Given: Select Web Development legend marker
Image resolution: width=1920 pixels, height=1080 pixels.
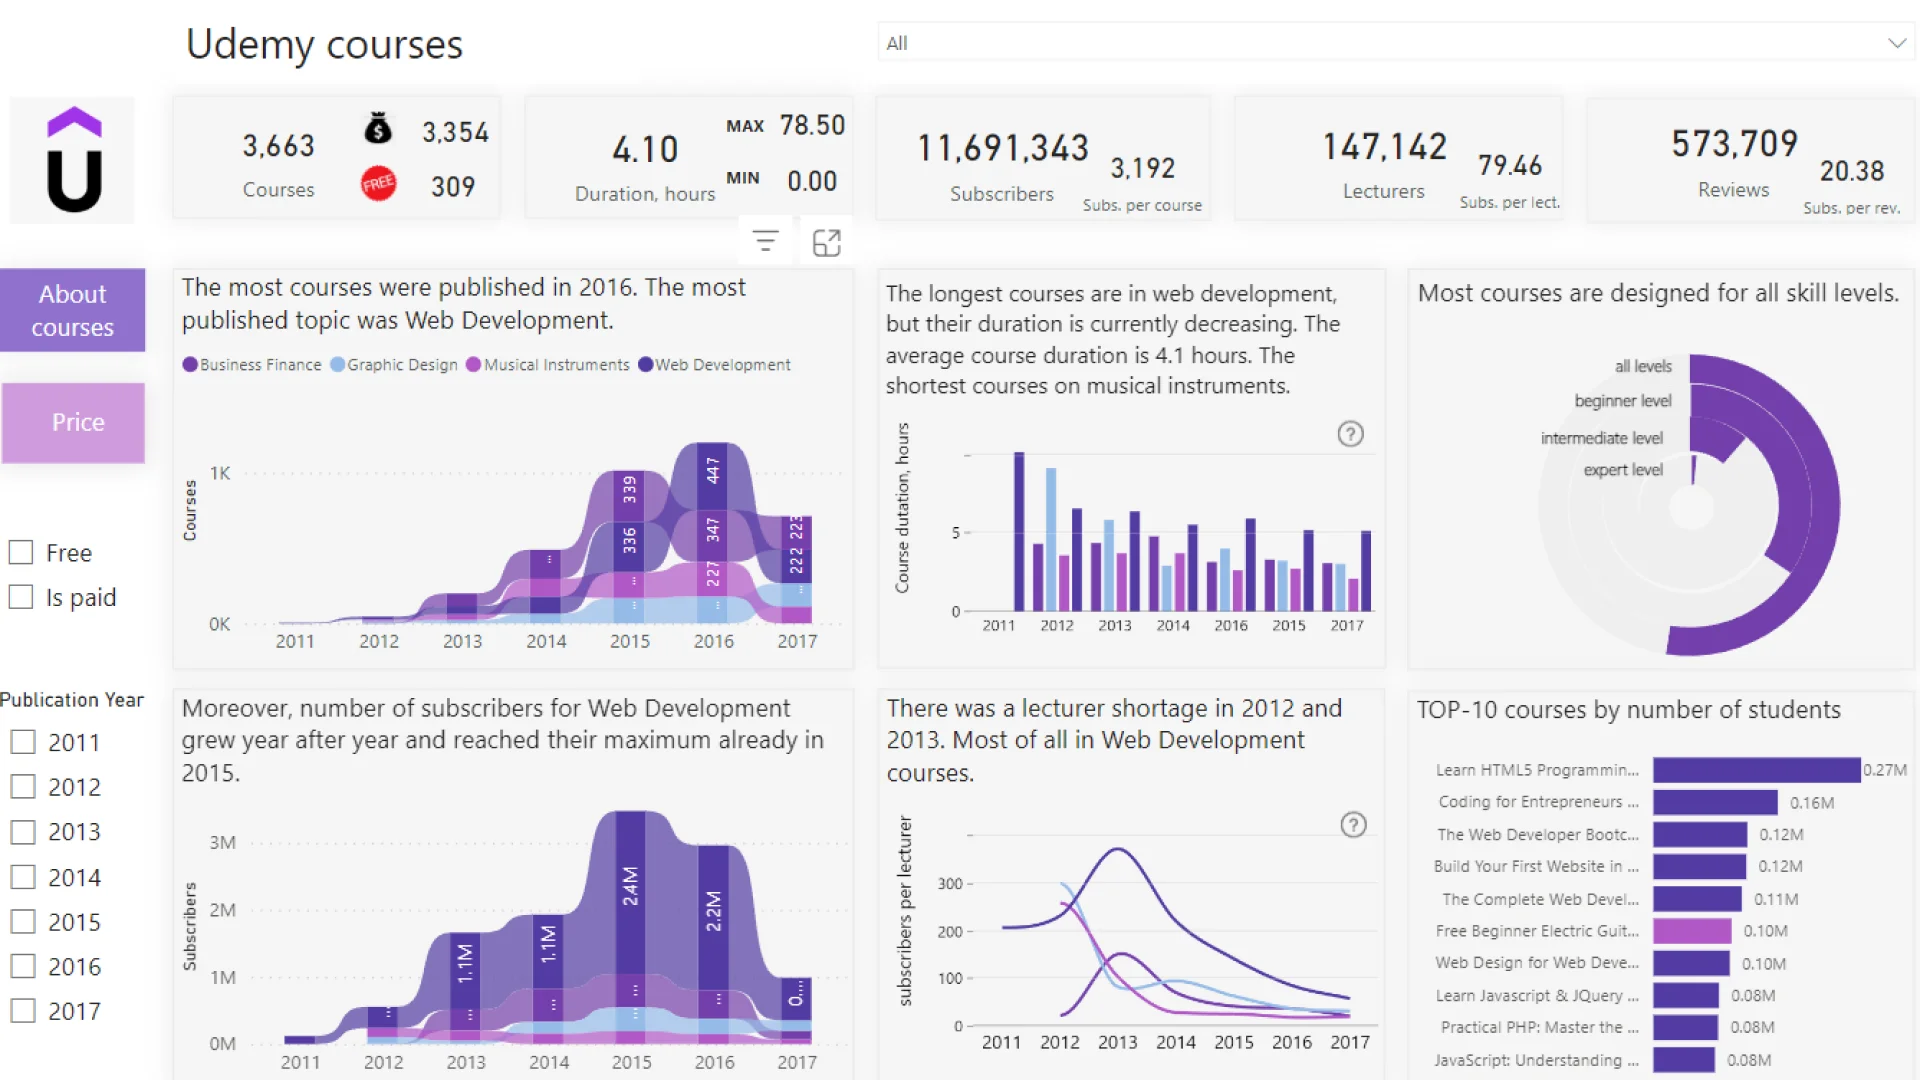Looking at the screenshot, I should pos(646,365).
